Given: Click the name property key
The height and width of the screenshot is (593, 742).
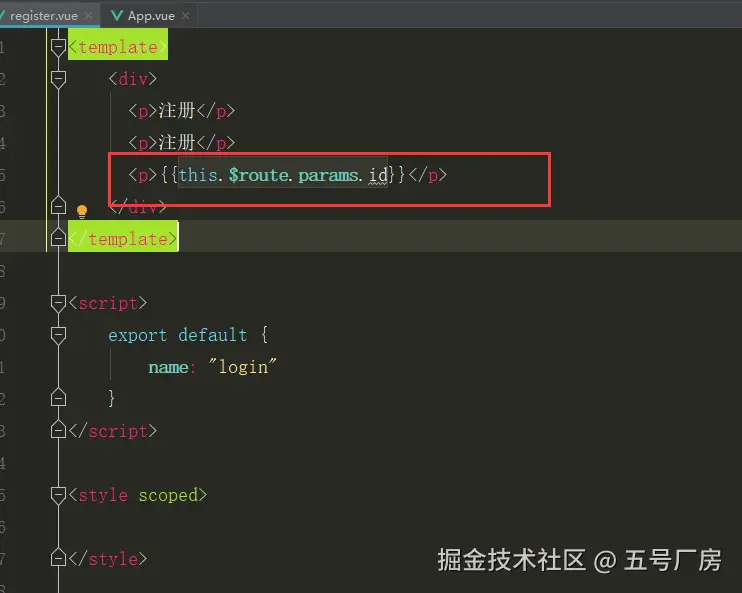Looking at the screenshot, I should pos(168,367).
